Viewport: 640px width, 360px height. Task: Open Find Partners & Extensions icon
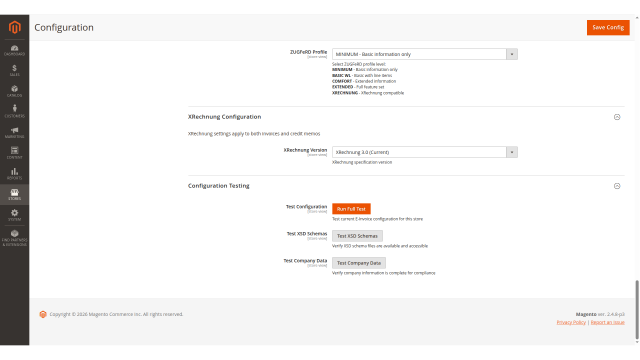(x=15, y=238)
